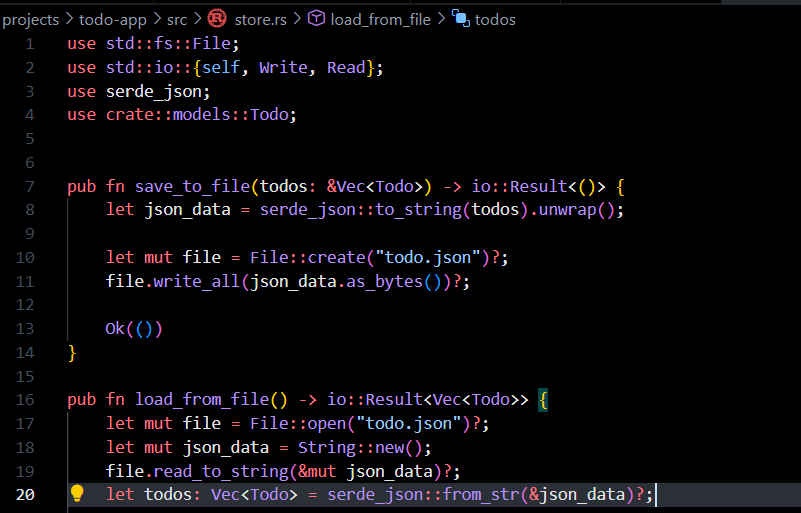This screenshot has height=513, width=801.
Task: Click 'Vec<Todo>' type annotation on line 20
Action: [254, 495]
